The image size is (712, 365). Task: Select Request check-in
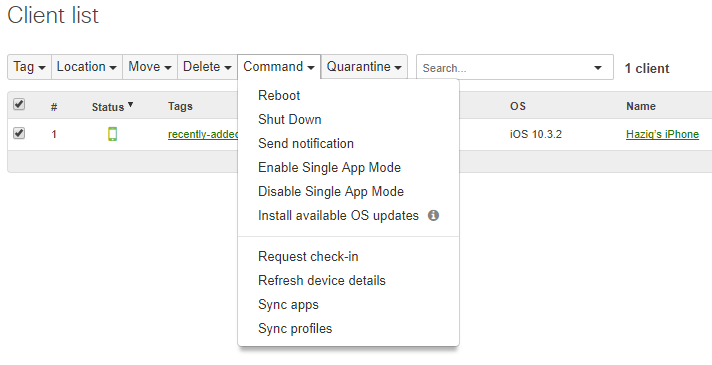(308, 256)
